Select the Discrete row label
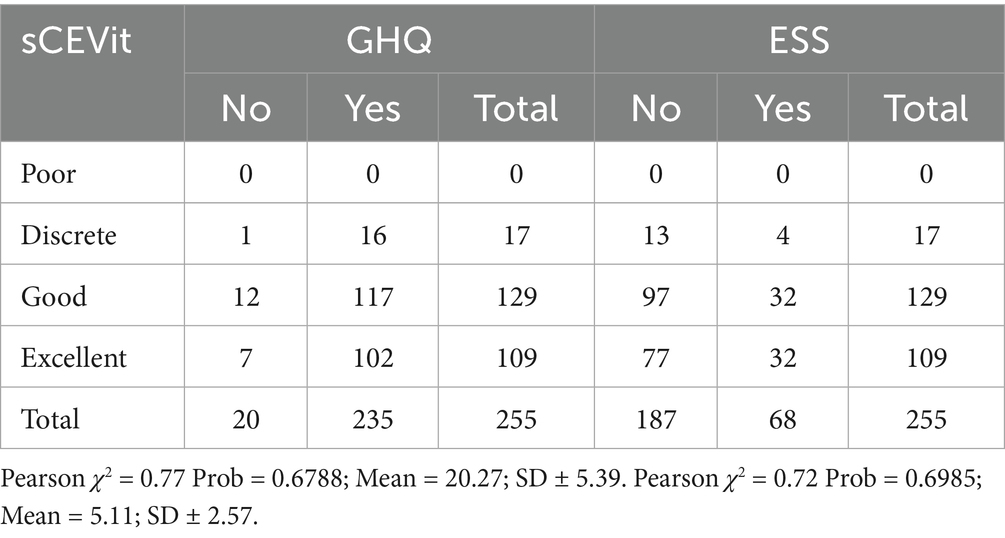 coord(69,235)
